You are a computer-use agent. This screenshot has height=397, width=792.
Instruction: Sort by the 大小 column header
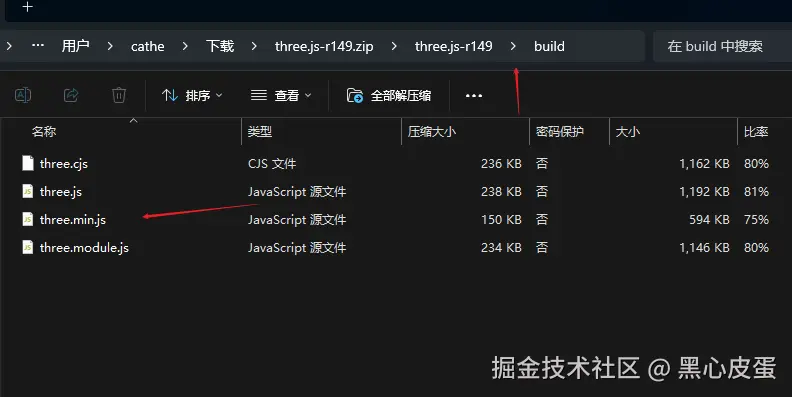pos(628,132)
